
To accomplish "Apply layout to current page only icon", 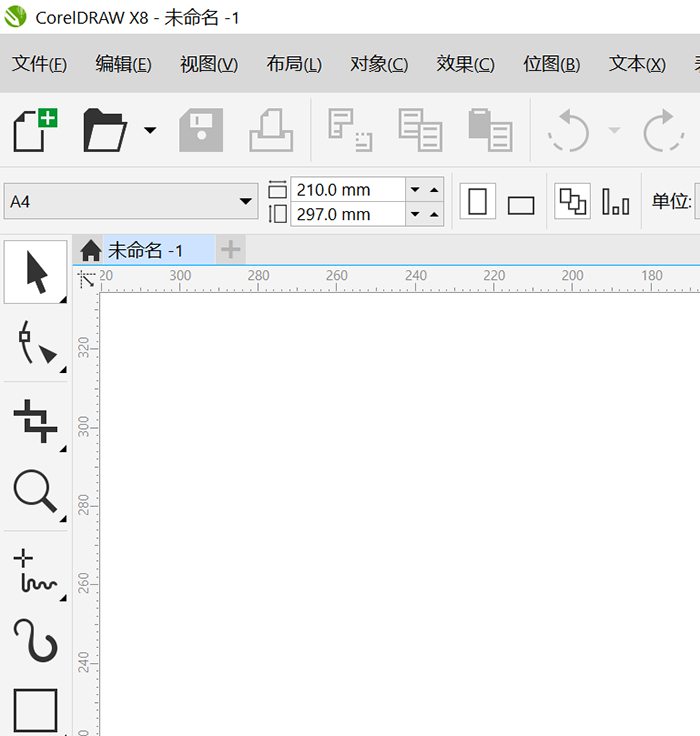I will [615, 201].
